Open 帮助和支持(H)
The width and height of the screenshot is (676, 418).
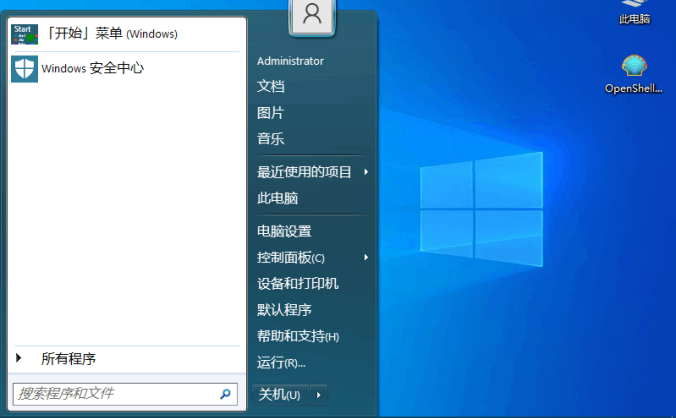pyautogui.click(x=298, y=336)
